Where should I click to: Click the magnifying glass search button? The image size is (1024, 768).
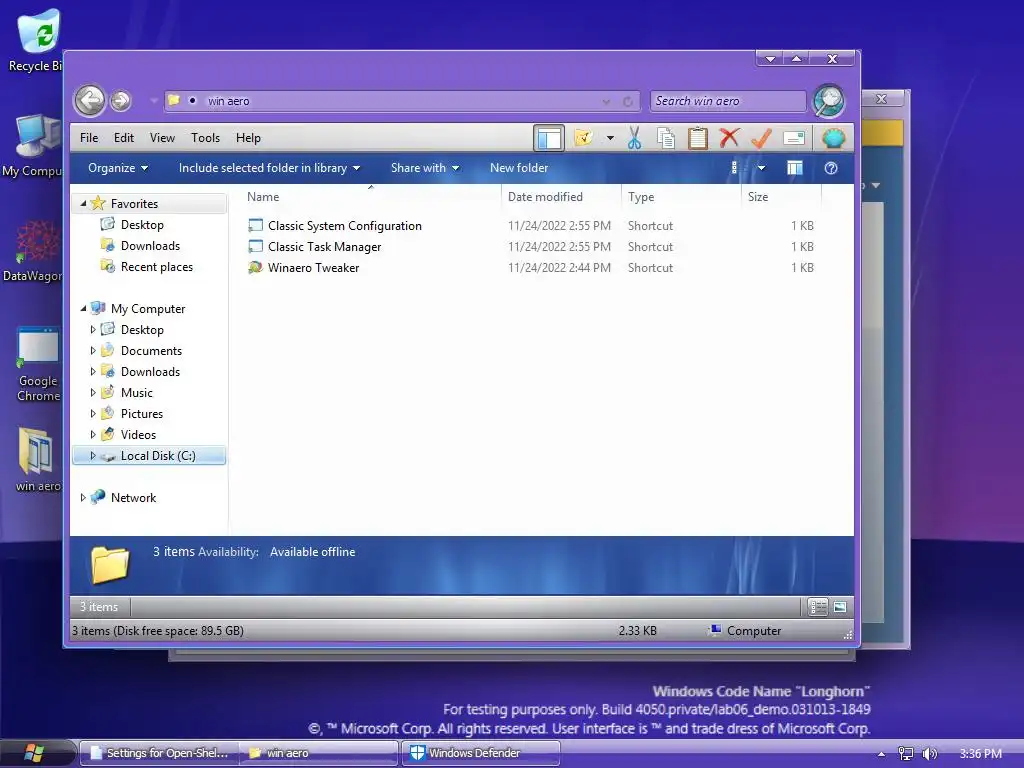829,101
